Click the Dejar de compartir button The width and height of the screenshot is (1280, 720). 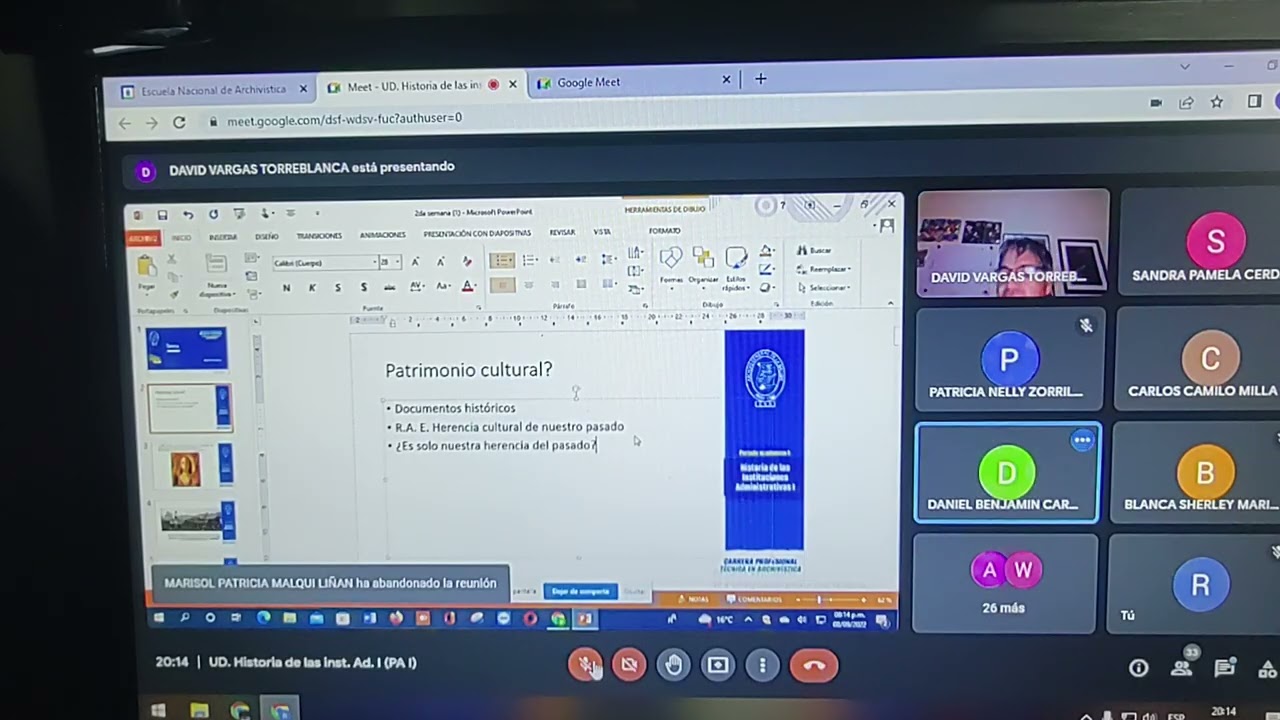point(581,591)
